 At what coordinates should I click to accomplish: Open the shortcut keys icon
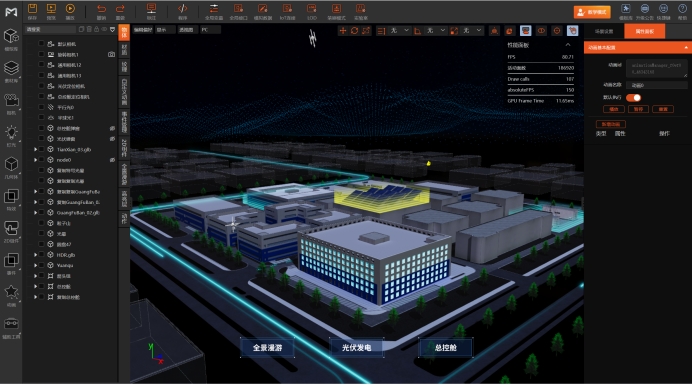(x=663, y=8)
